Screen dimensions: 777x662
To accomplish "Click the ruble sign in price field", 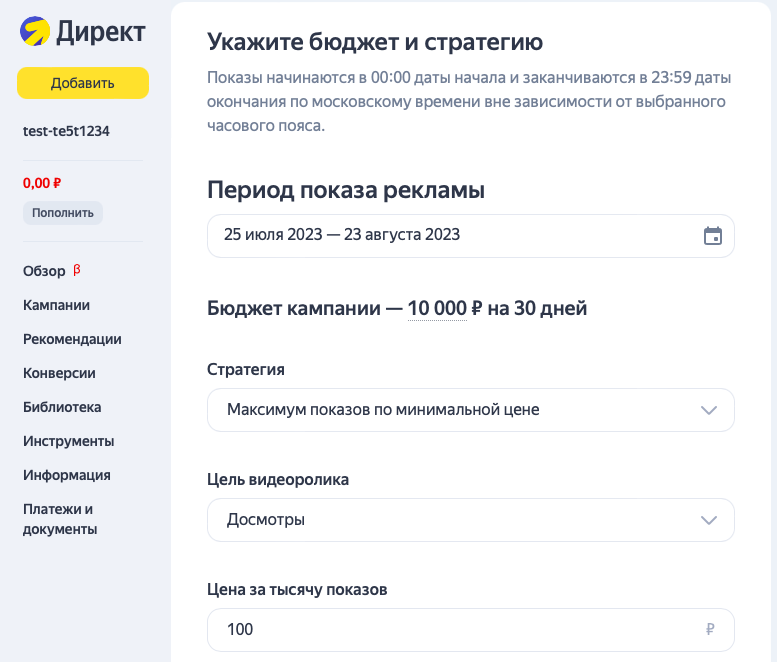I will coord(710,629).
